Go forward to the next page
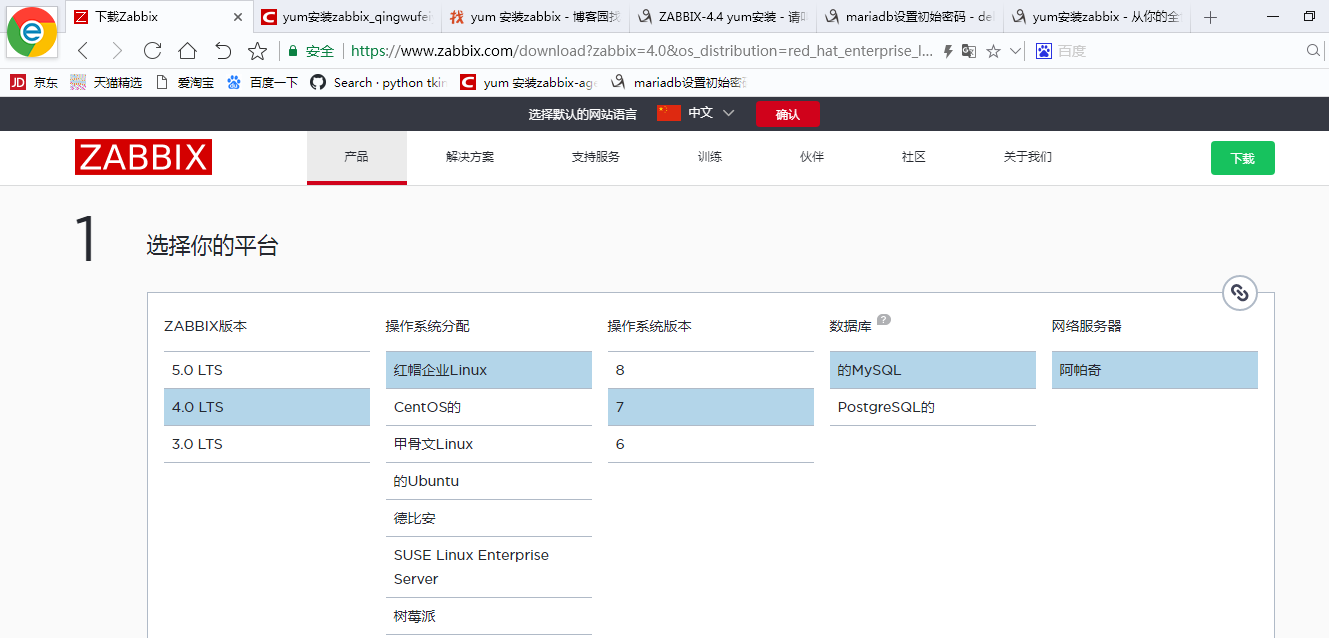Image resolution: width=1329 pixels, height=638 pixels. point(117,51)
